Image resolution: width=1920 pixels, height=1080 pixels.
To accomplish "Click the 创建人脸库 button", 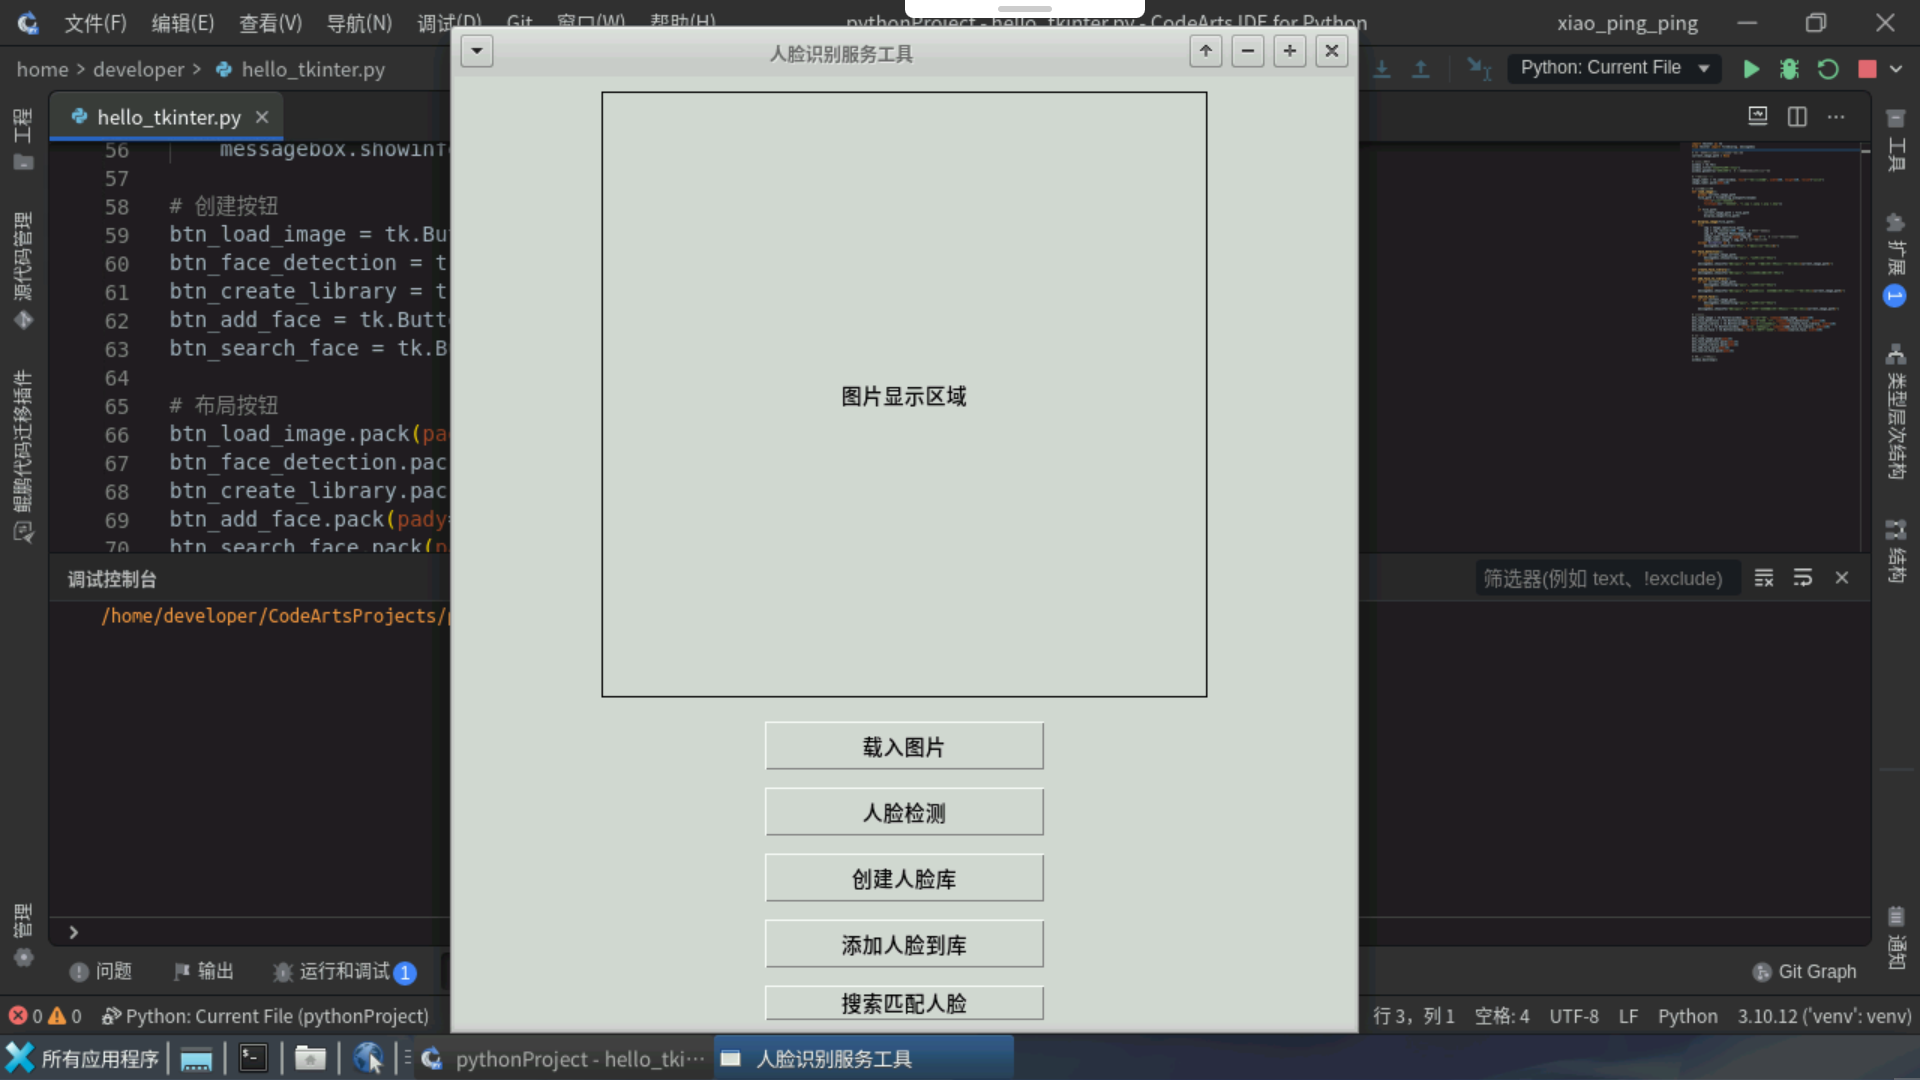I will [903, 877].
